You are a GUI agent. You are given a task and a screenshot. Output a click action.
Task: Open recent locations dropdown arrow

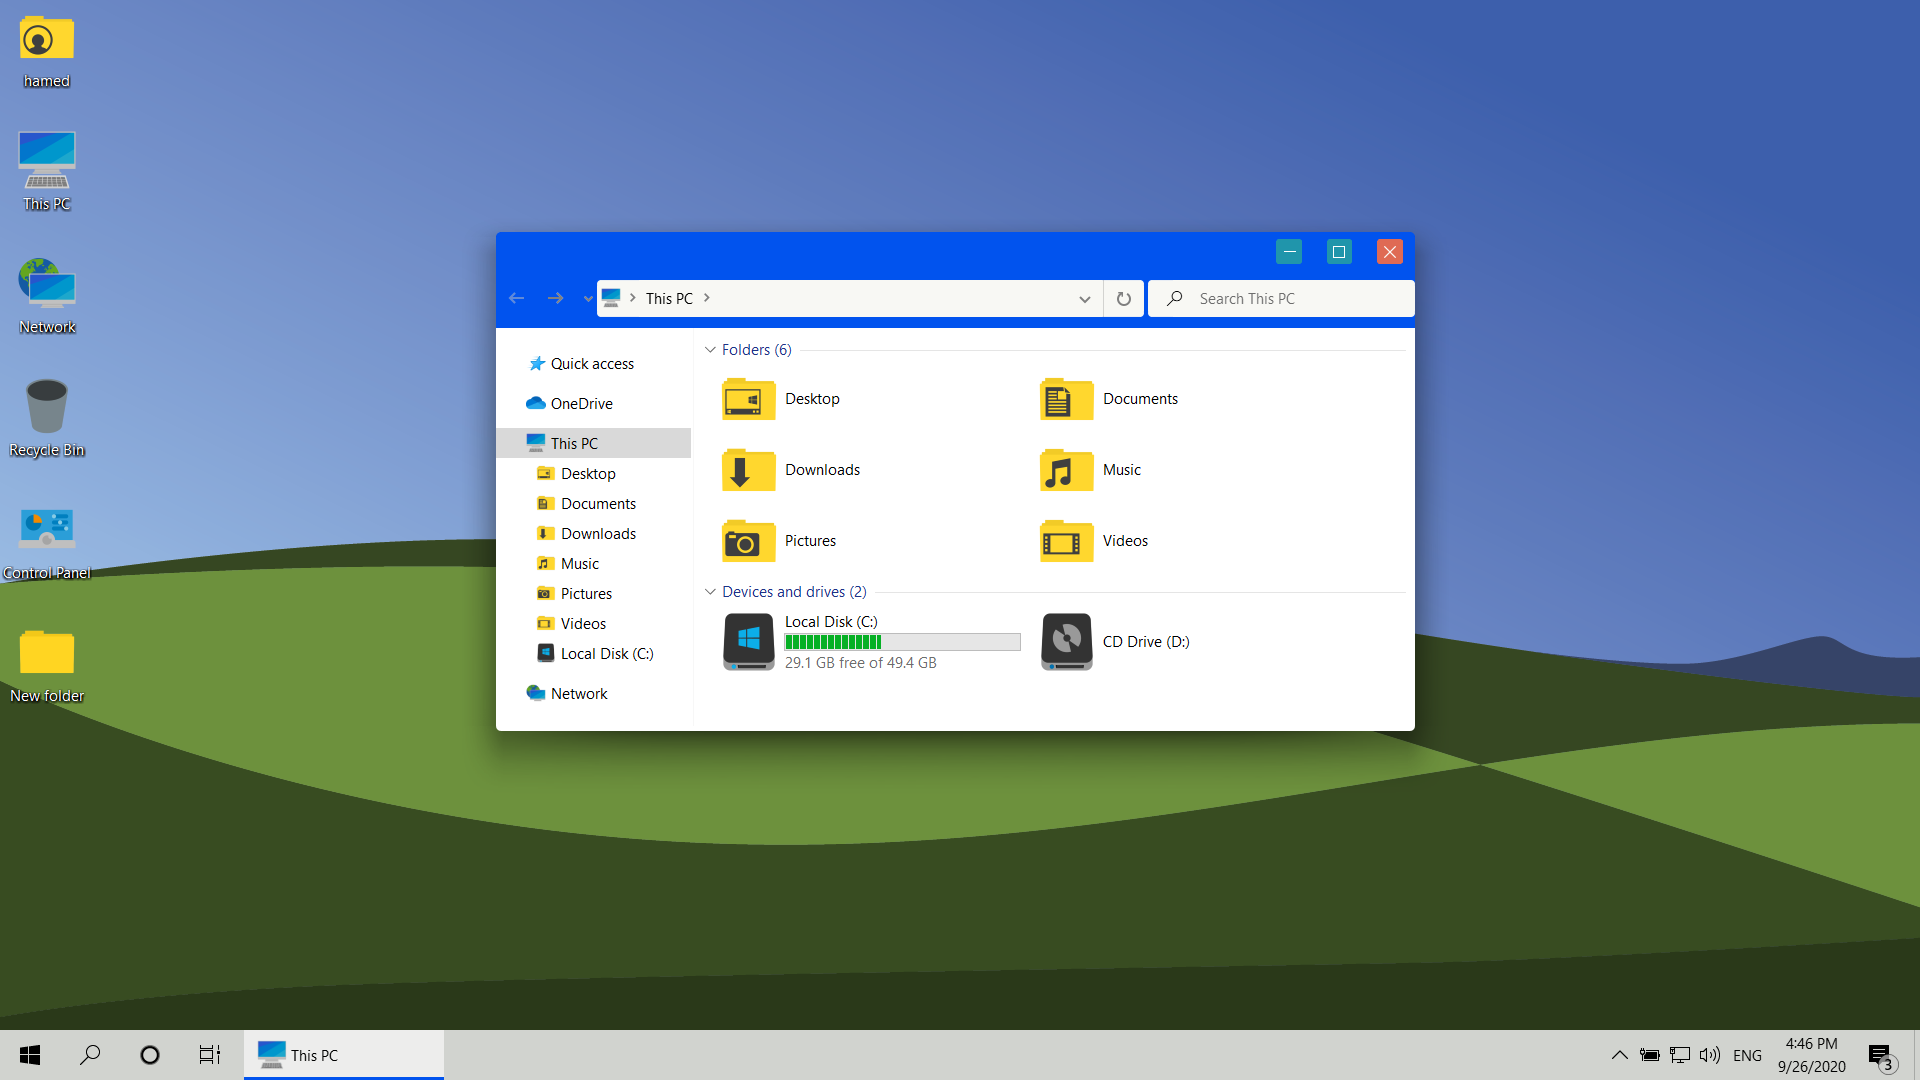(x=588, y=299)
